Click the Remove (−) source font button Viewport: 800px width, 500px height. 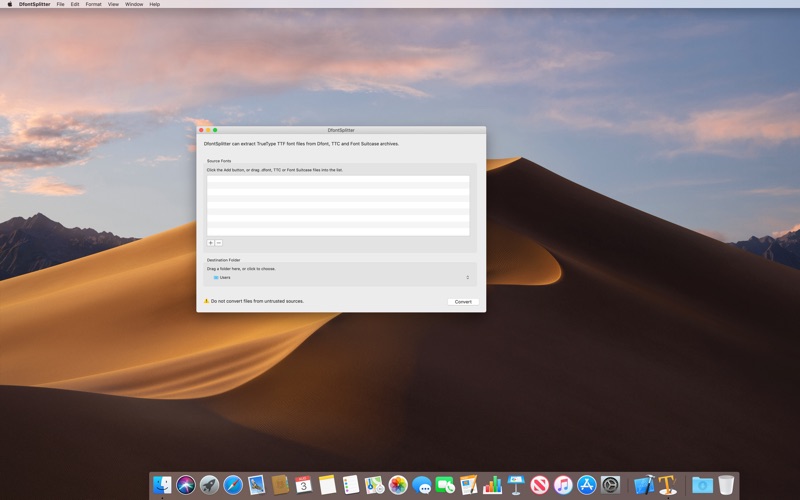[x=218, y=243]
